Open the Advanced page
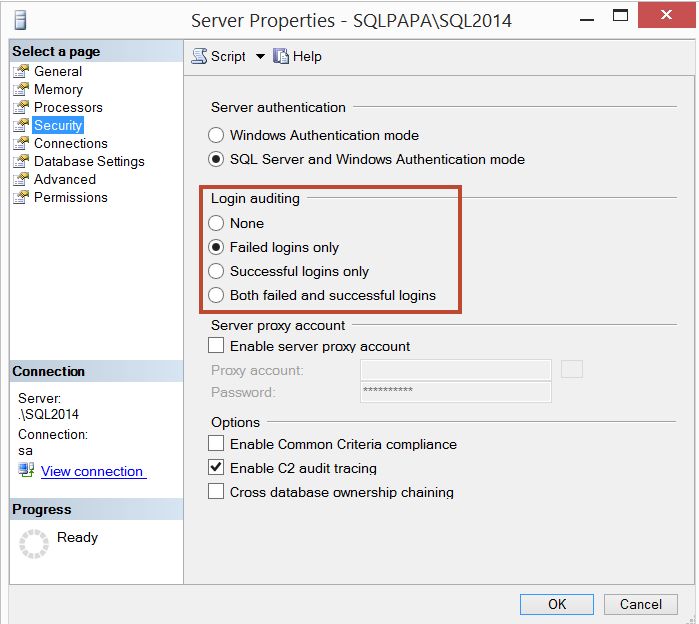Screen dimensions: 699x624 coord(65,179)
